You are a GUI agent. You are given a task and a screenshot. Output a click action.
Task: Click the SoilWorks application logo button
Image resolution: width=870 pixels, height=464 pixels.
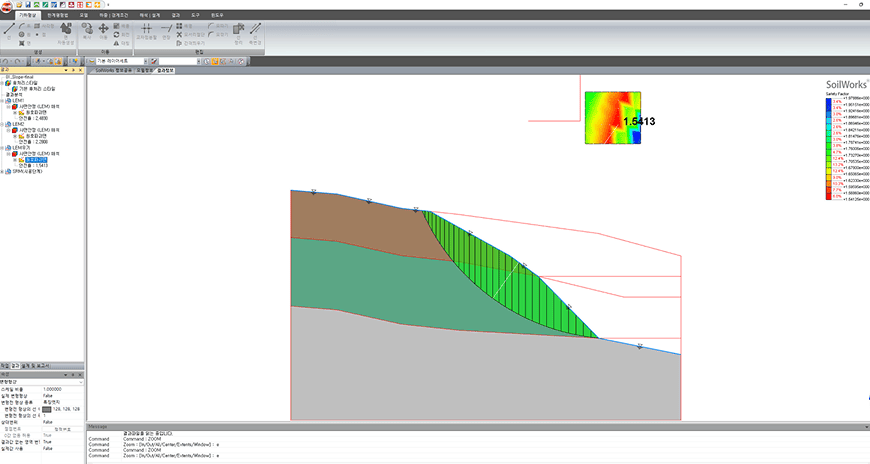coord(7,6)
